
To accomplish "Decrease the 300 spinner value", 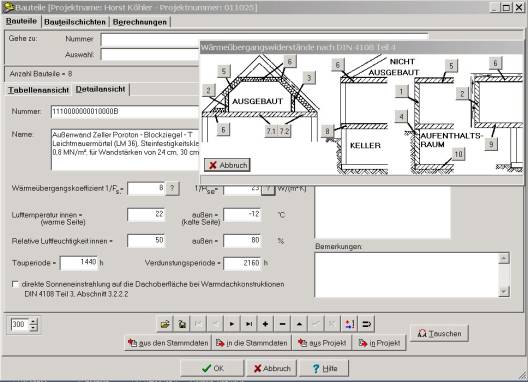I will 33,328.
